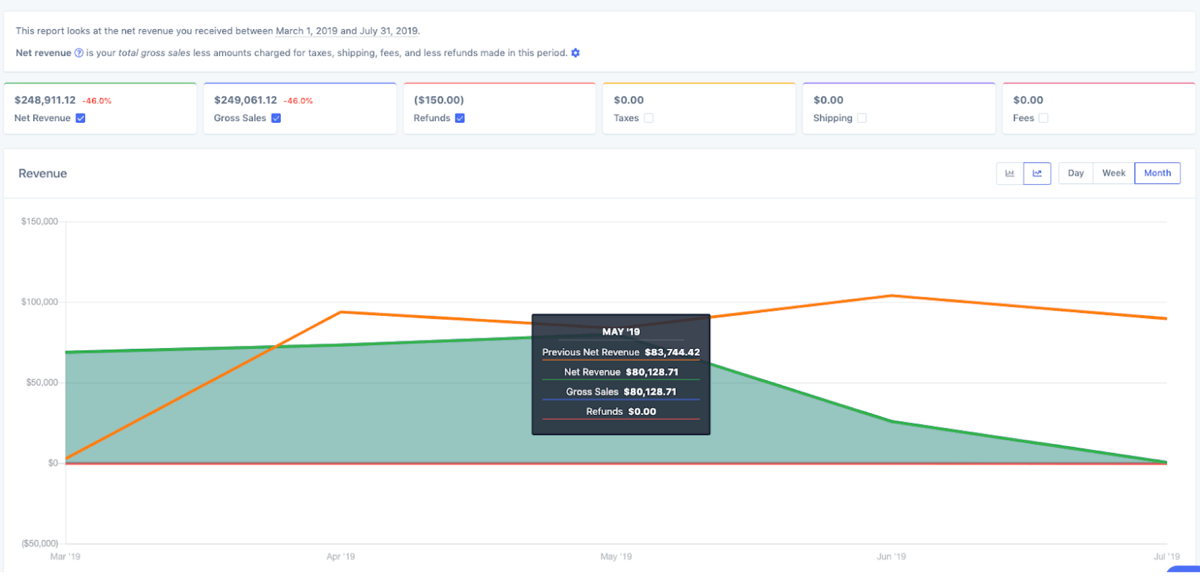Screen dimensions: 1200x576
Task: Switch to the Day view tab
Action: pos(1075,172)
